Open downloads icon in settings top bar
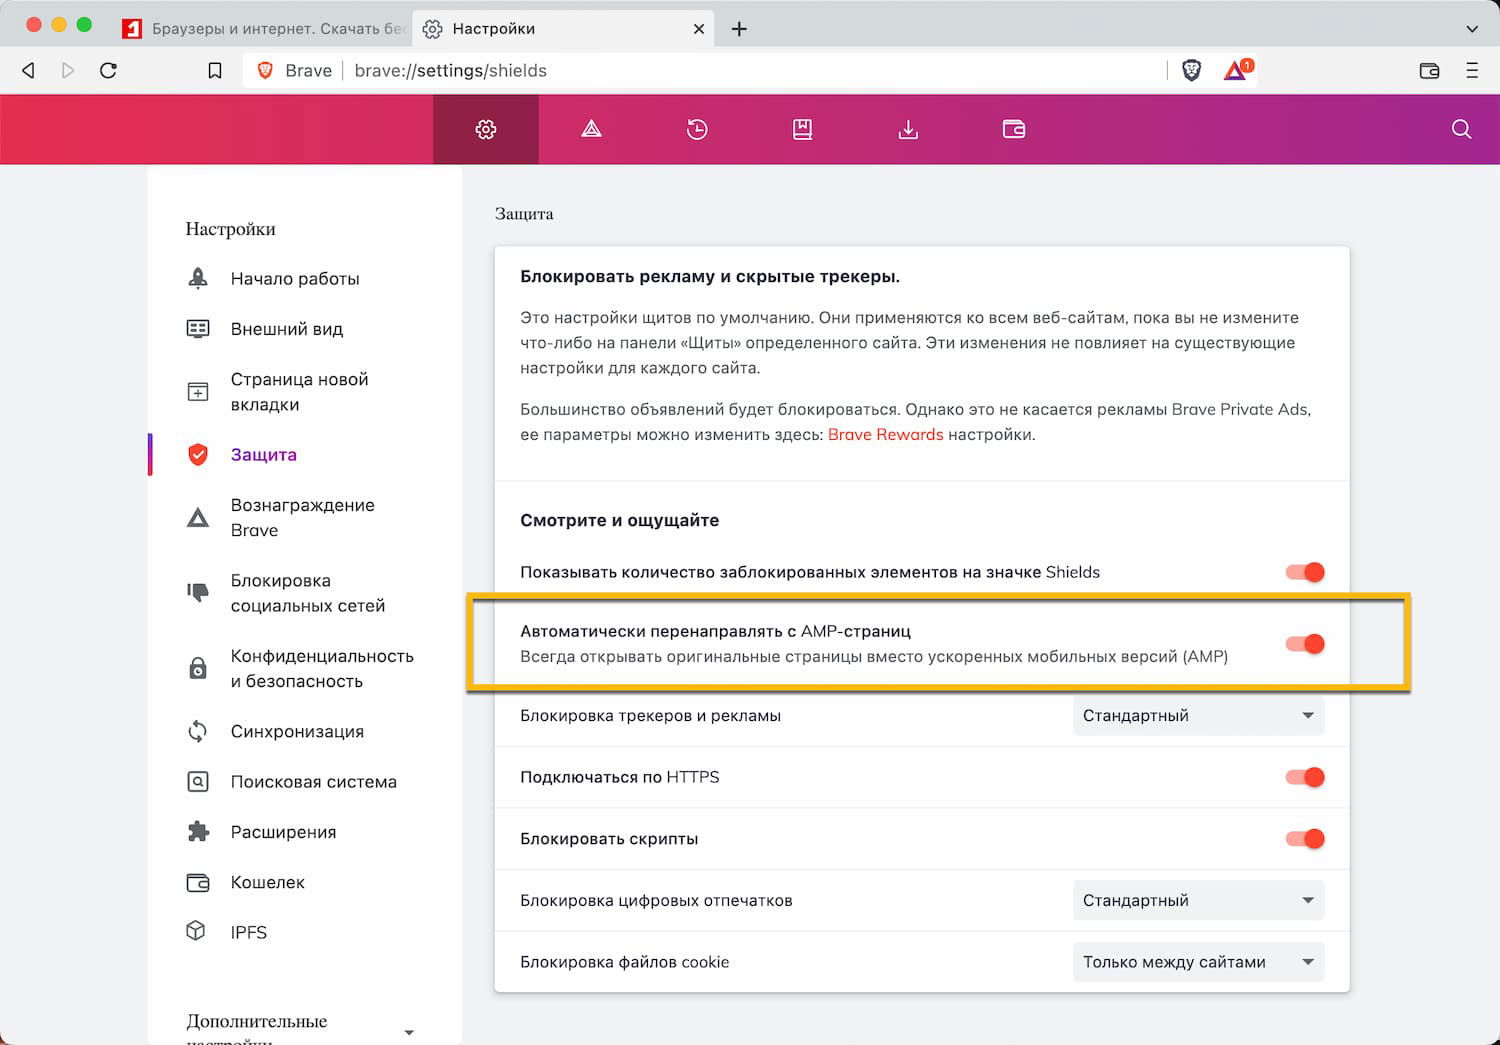The width and height of the screenshot is (1500, 1045). coord(908,129)
